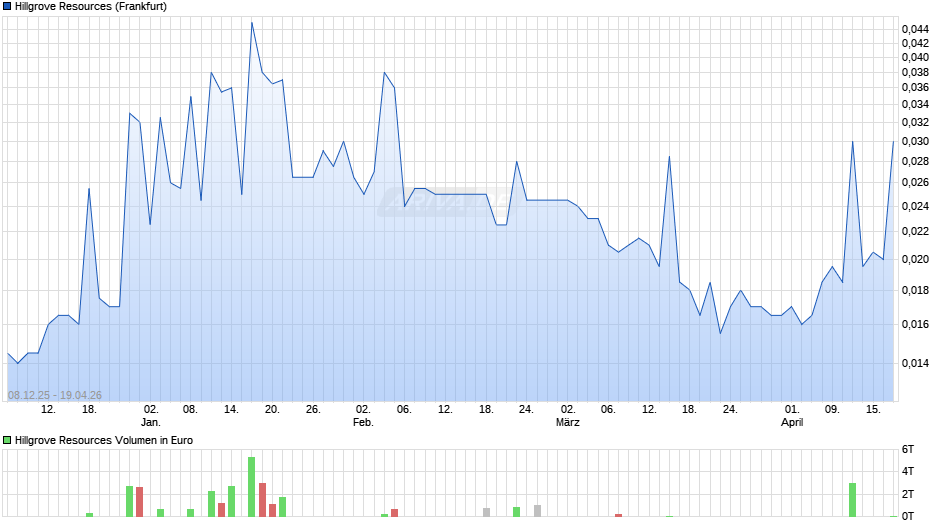Click the 0,040 price axis label
The height and width of the screenshot is (526, 940).
click(915, 58)
